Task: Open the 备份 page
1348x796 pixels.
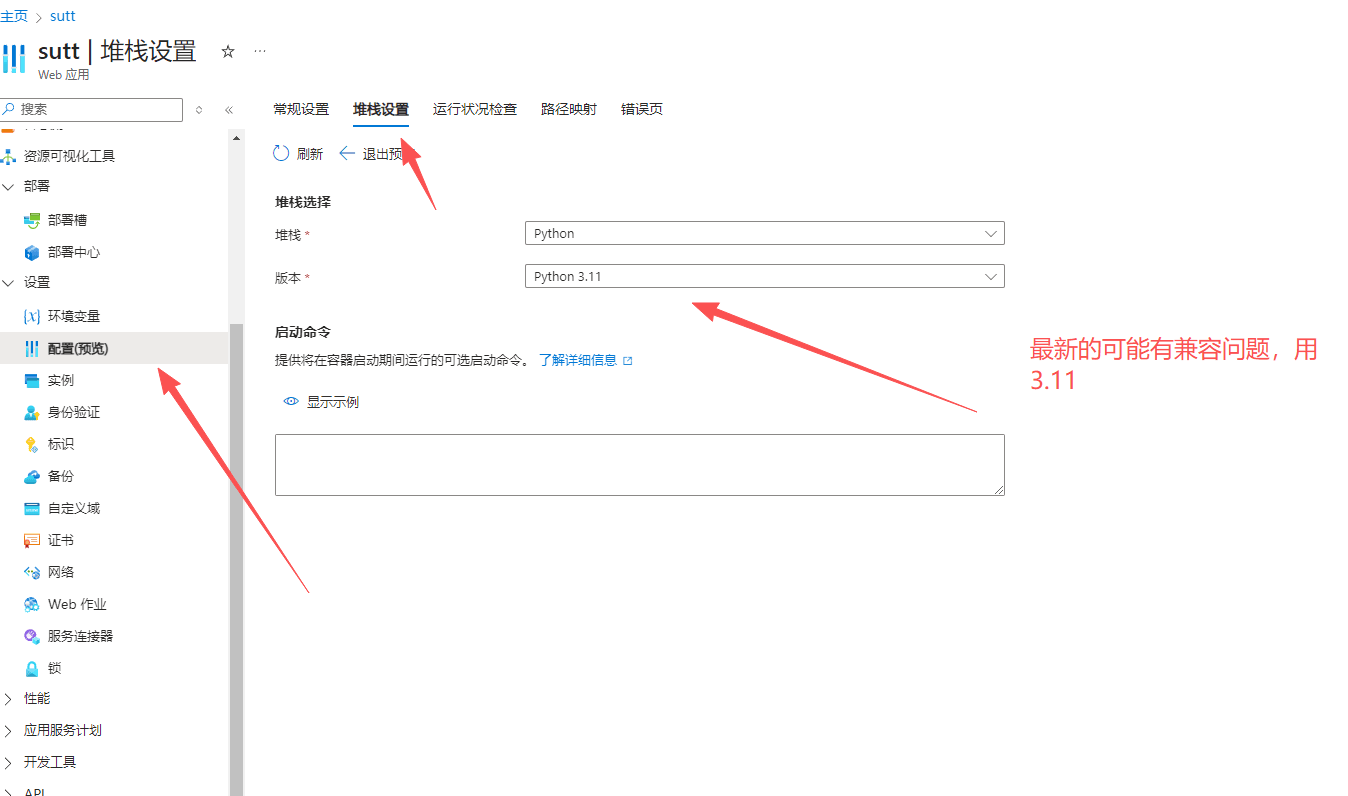Action: [x=60, y=476]
